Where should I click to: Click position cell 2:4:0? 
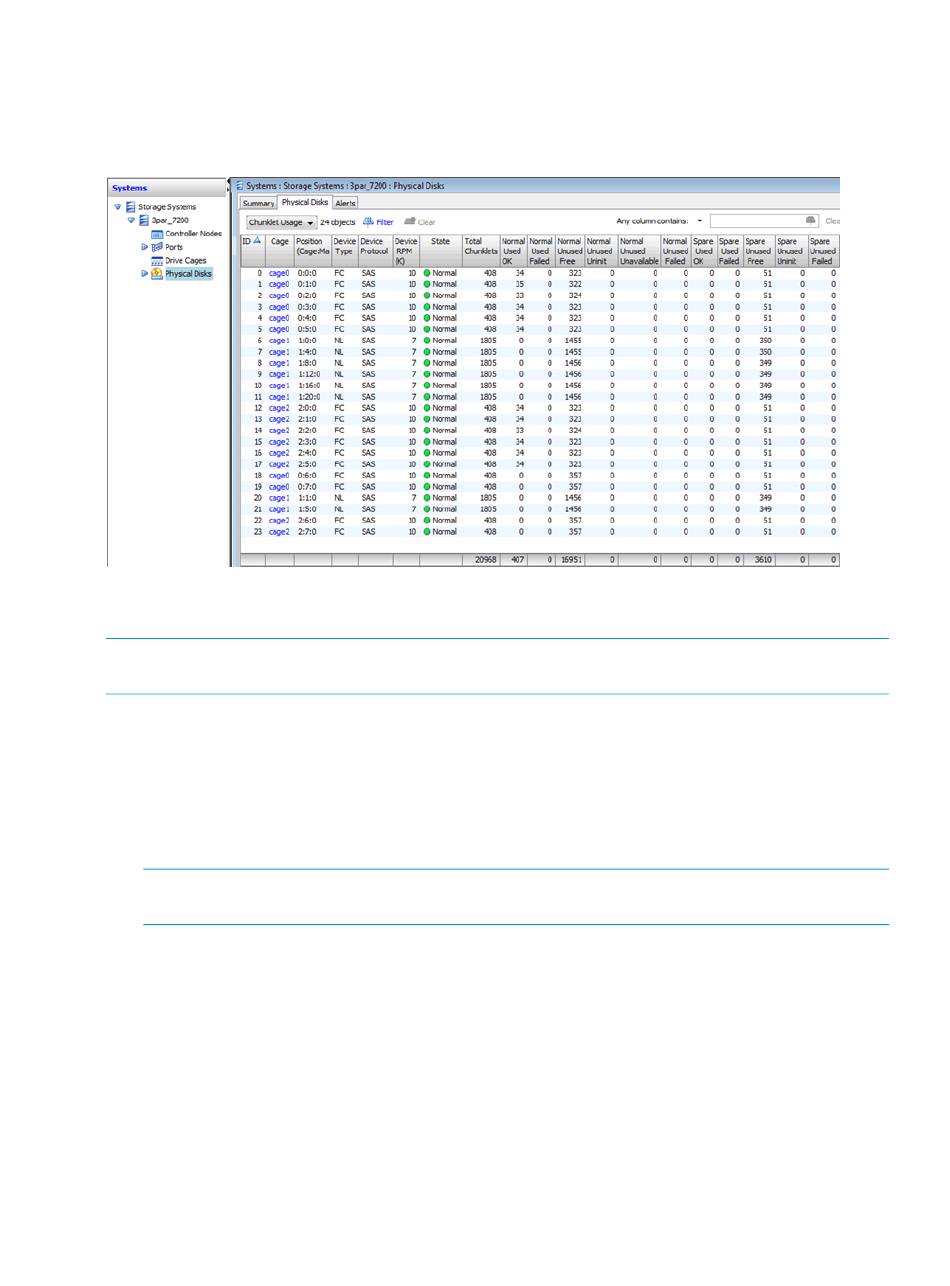point(307,453)
